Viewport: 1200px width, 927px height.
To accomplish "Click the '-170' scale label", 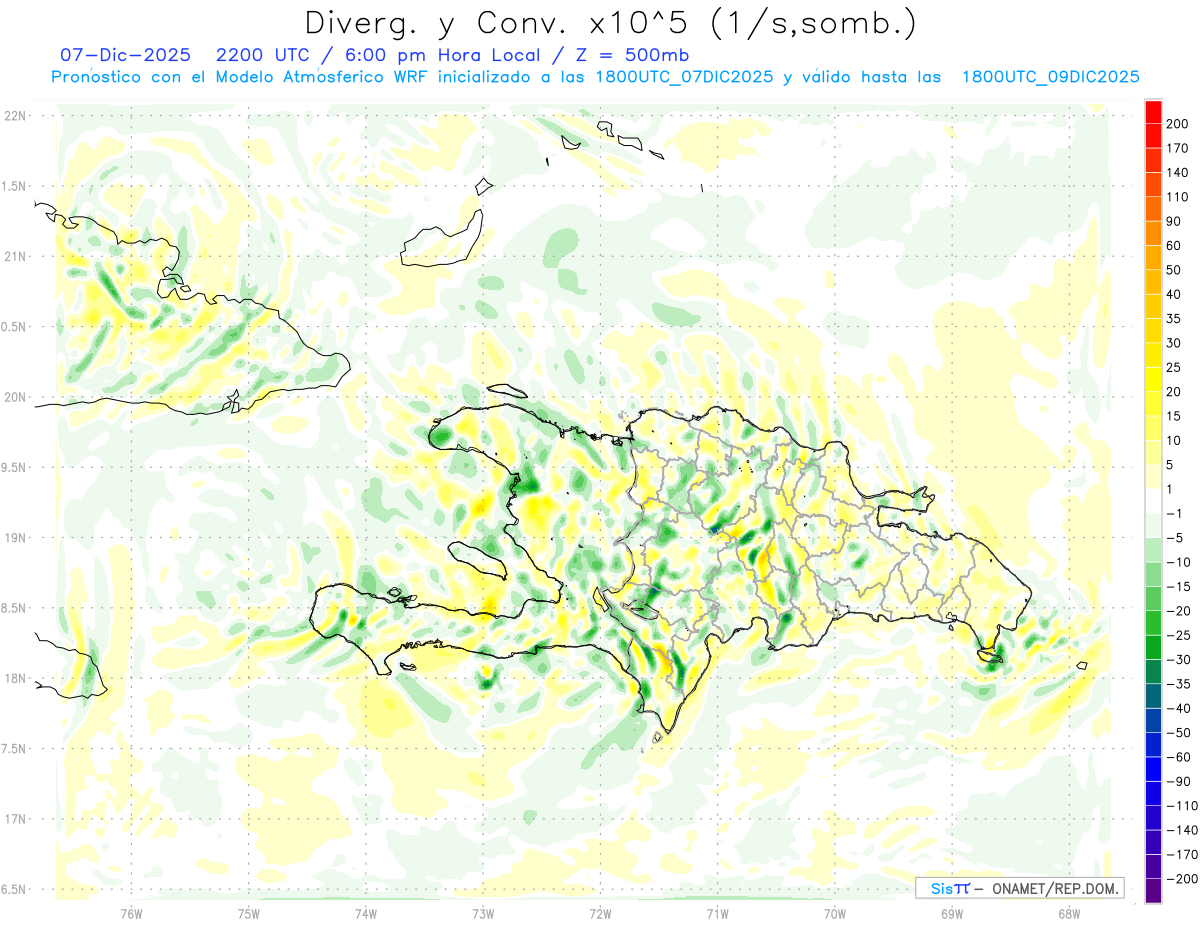I will (x=1184, y=855).
